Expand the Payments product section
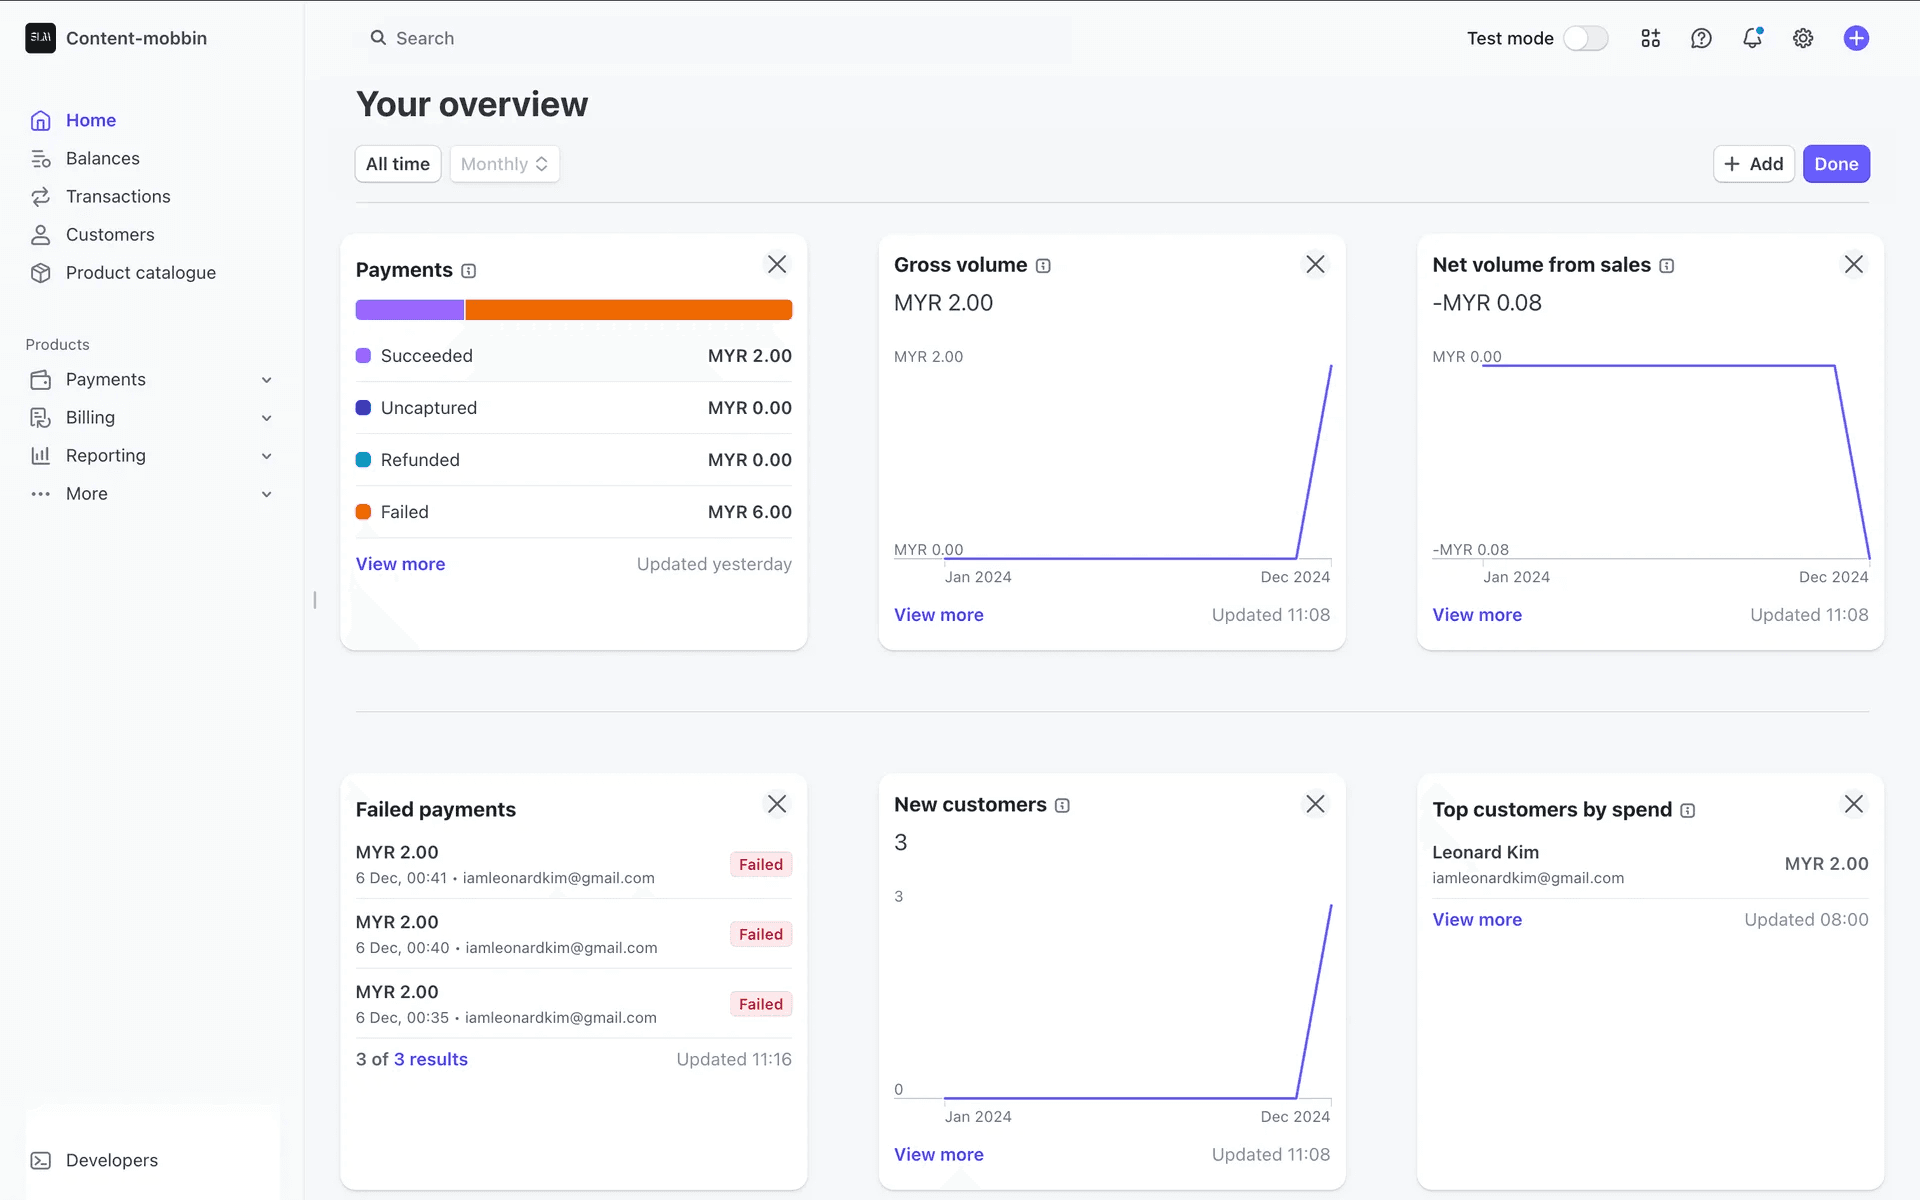 coord(266,380)
